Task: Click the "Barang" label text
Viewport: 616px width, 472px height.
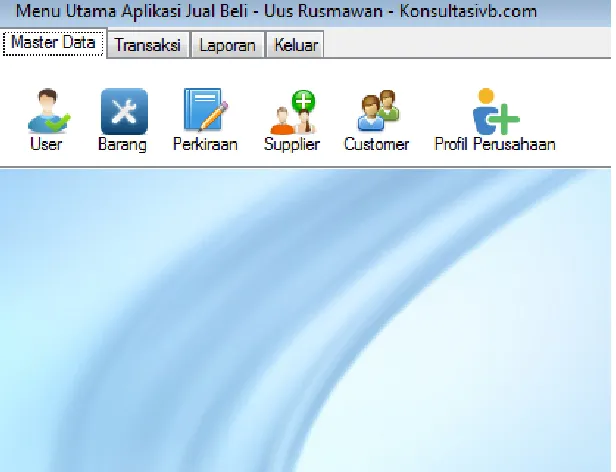Action: click(x=123, y=145)
